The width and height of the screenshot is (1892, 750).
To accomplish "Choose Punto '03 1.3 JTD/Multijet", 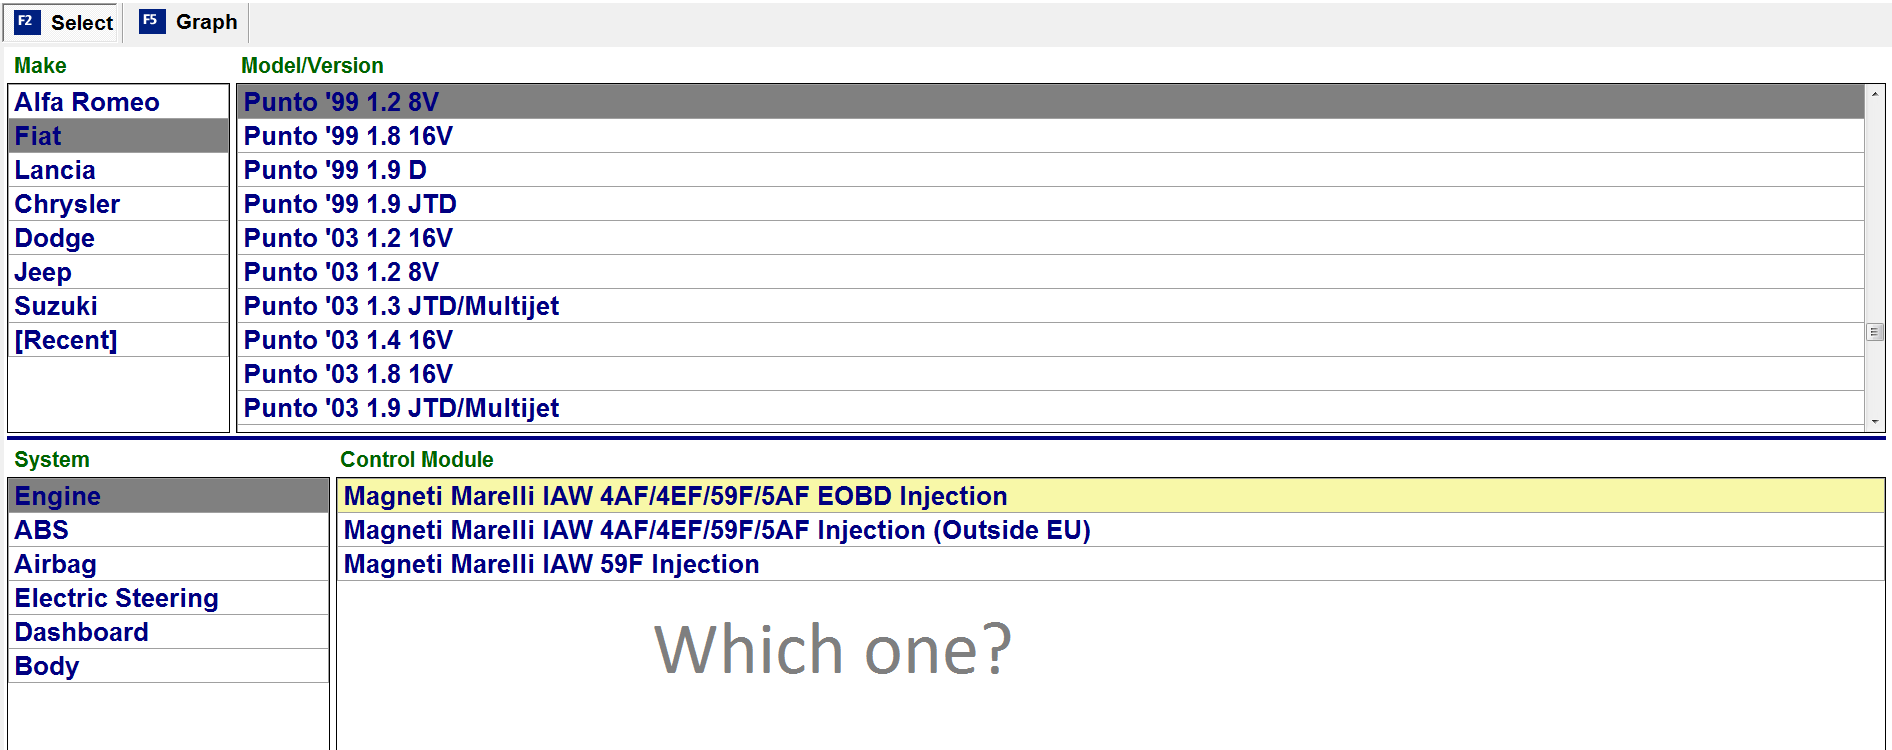I will point(401,306).
